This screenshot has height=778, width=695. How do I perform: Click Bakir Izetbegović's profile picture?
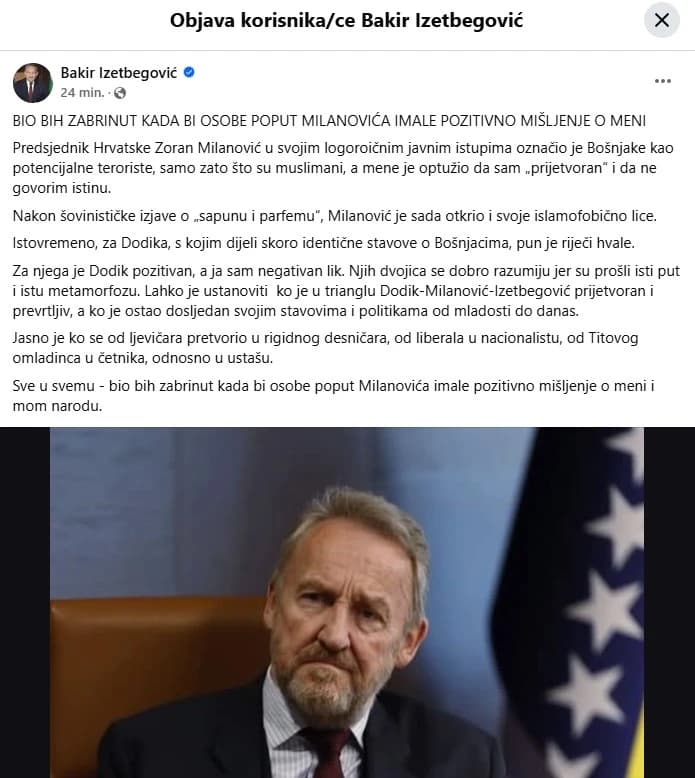[33, 82]
